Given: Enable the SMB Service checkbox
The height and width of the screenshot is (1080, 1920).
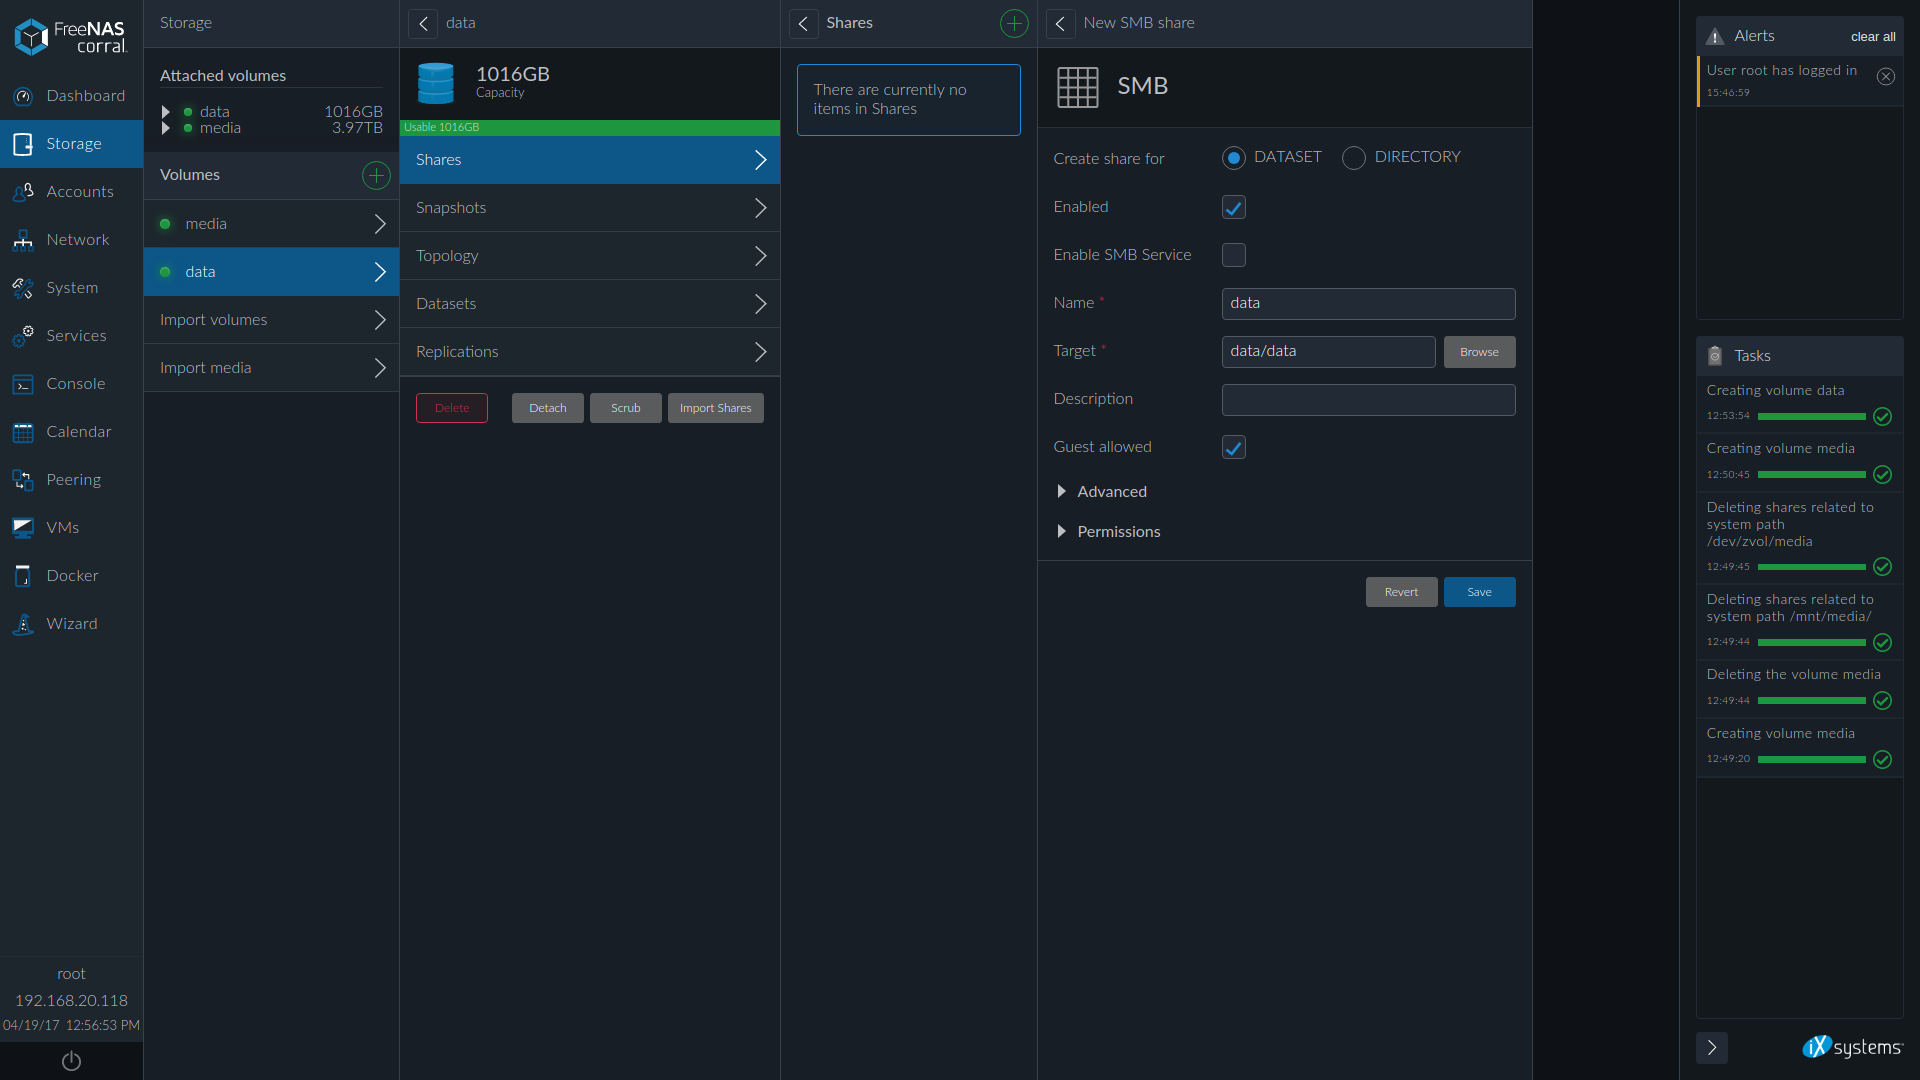Looking at the screenshot, I should [x=1233, y=255].
